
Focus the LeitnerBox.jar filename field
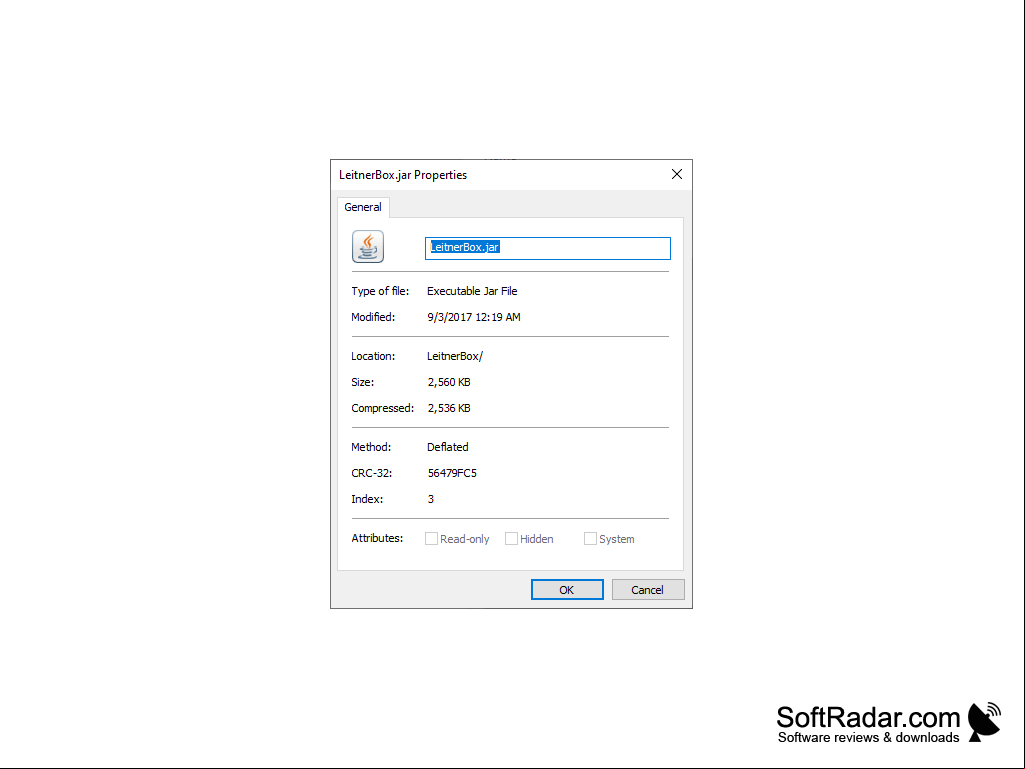point(548,248)
